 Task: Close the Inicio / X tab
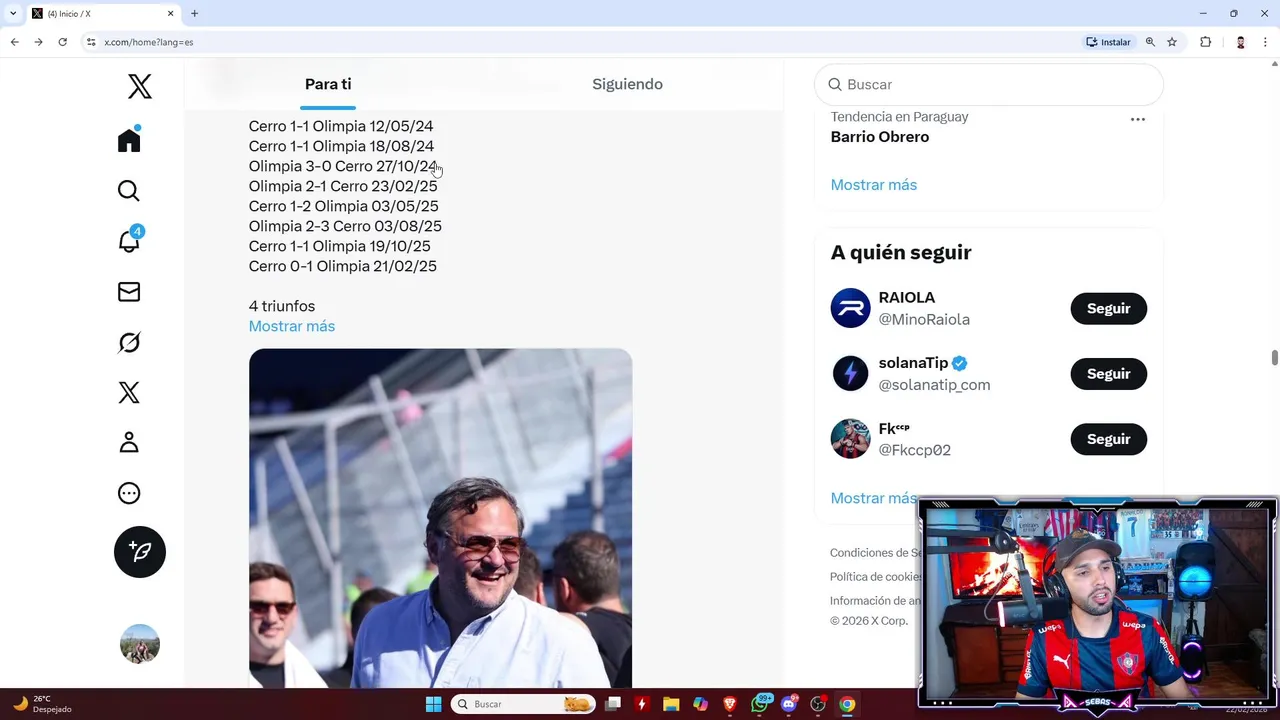170,13
